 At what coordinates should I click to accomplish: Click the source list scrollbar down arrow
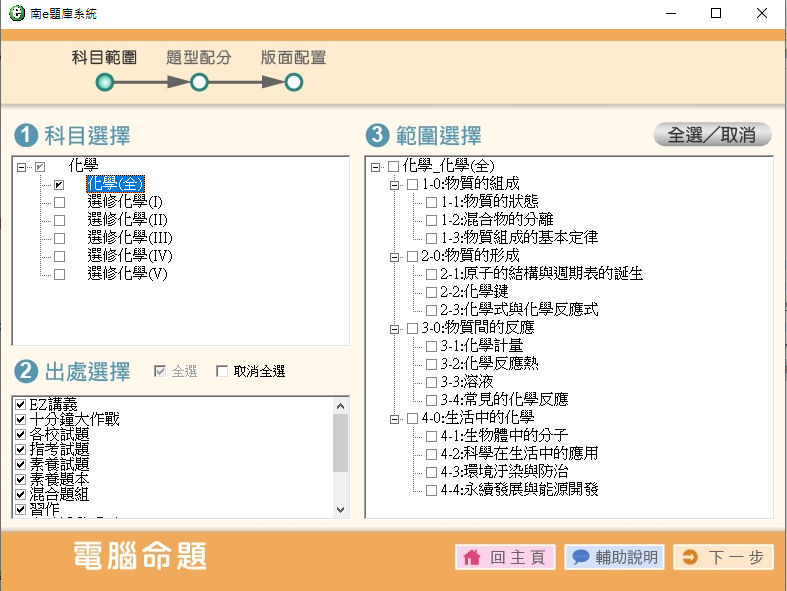click(x=341, y=509)
